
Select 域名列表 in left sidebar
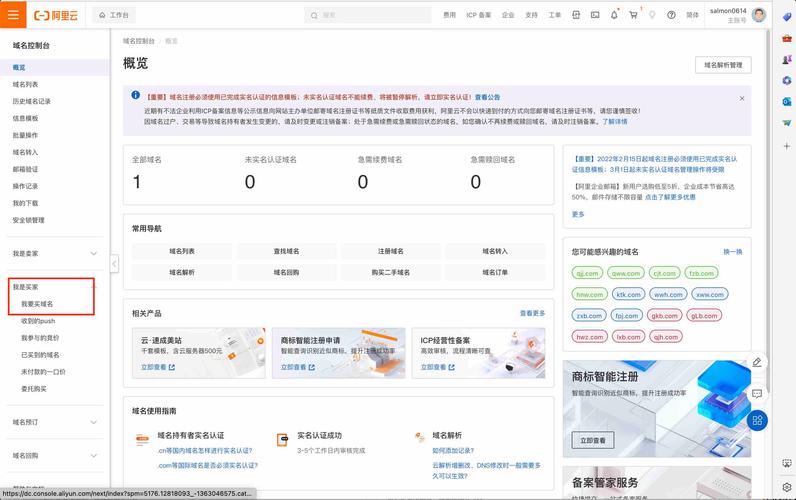click(25, 84)
